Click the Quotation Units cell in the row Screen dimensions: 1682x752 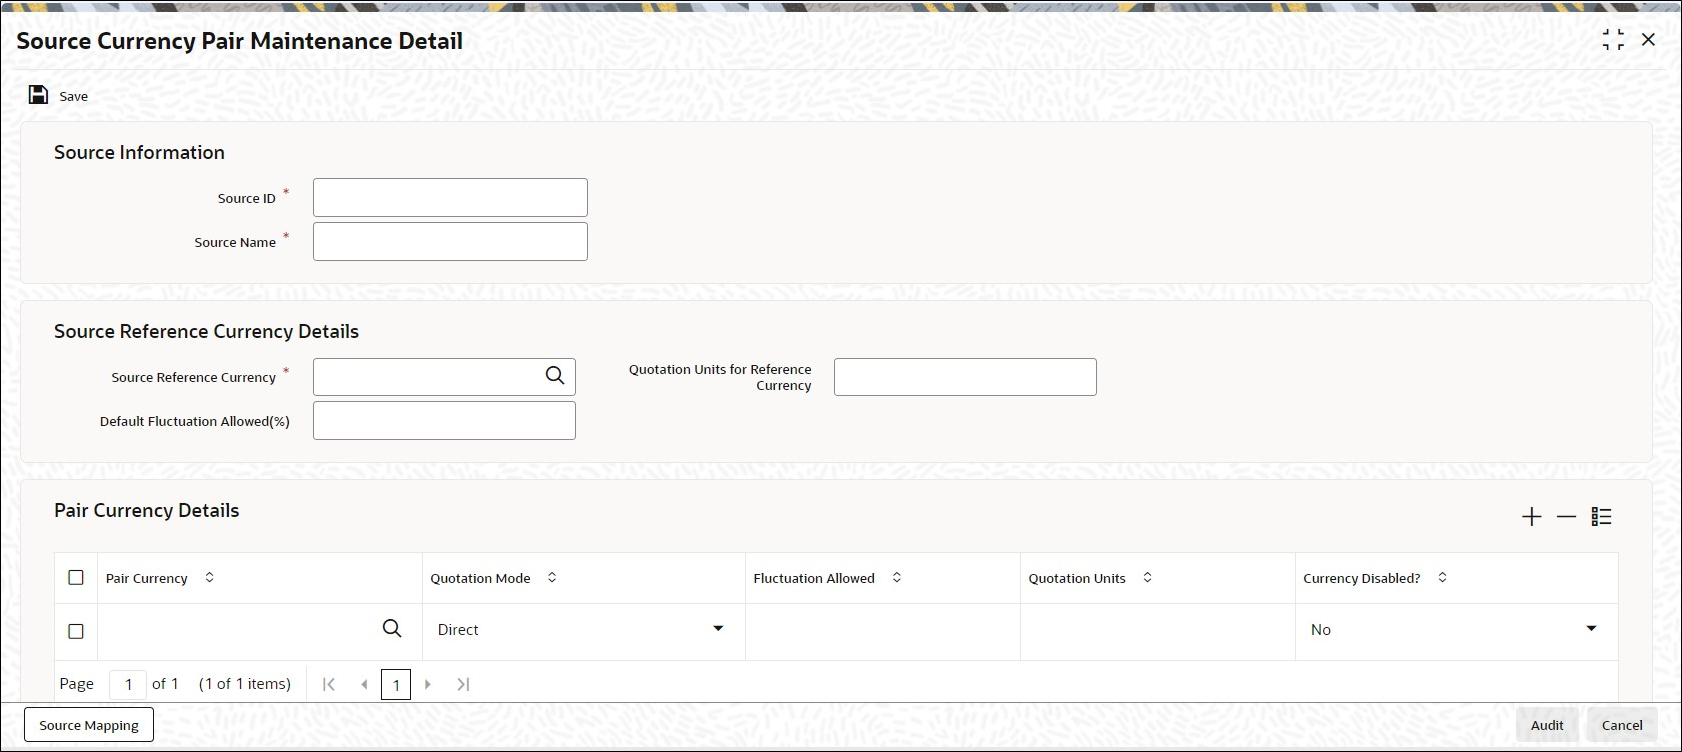(x=1158, y=631)
